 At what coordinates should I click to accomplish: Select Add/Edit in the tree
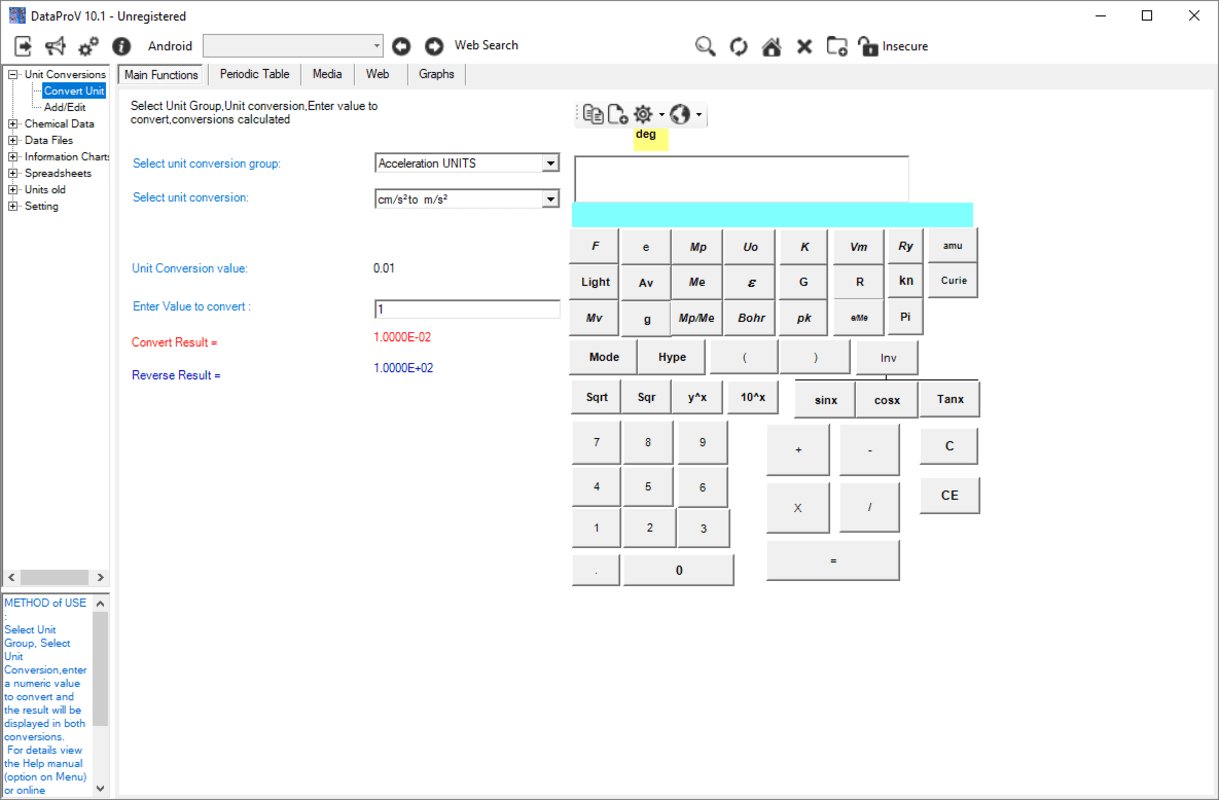tap(65, 107)
